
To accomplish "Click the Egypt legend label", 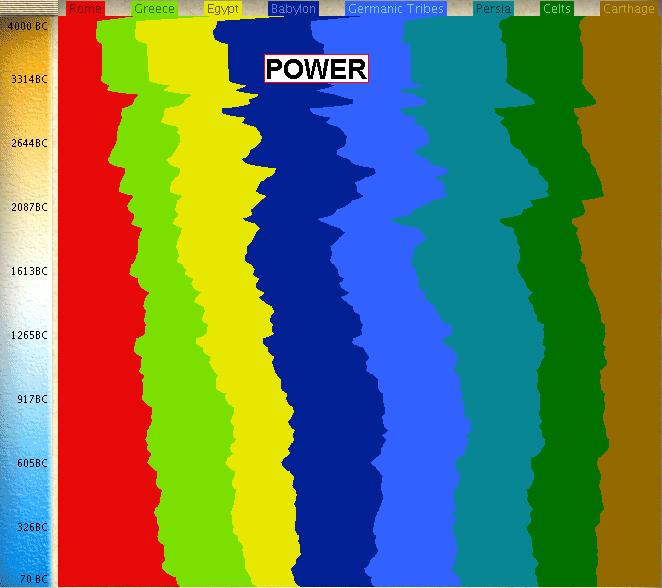I will pos(223,9).
